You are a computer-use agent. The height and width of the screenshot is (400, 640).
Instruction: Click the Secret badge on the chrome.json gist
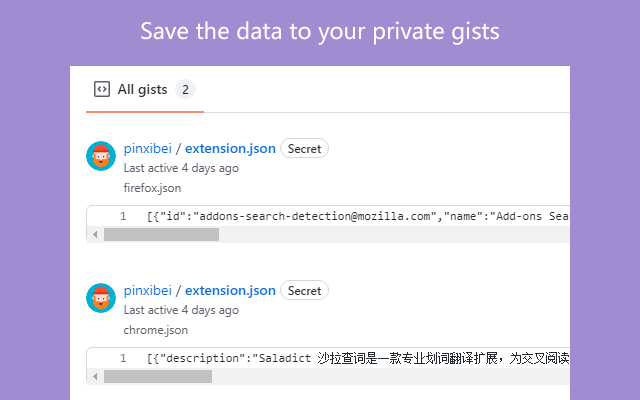304,291
